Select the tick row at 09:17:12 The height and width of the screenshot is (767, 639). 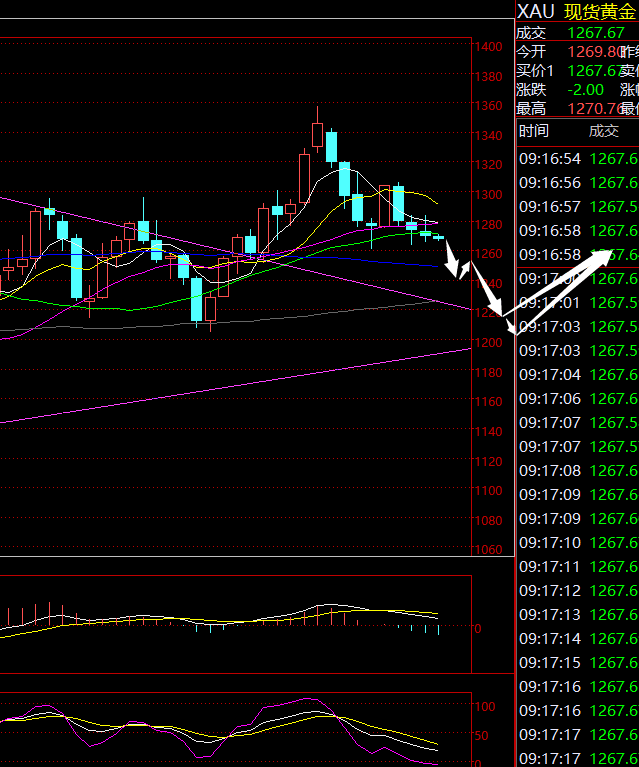(x=577, y=590)
